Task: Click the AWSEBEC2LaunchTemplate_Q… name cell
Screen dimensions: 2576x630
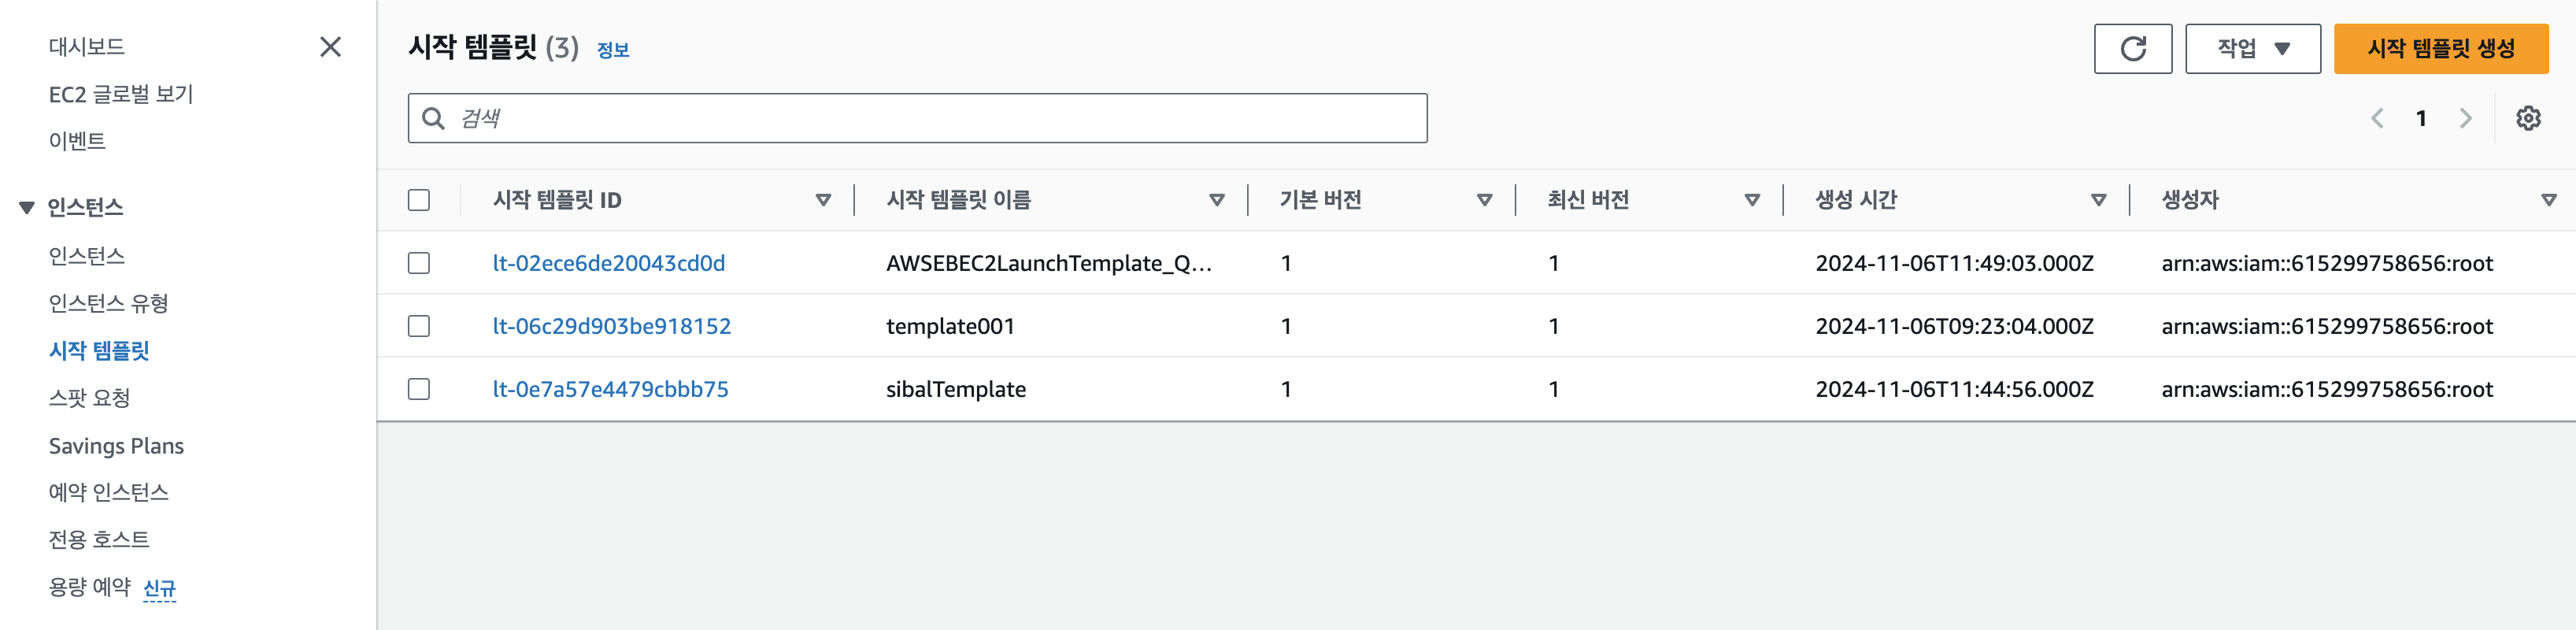Action: point(1049,263)
